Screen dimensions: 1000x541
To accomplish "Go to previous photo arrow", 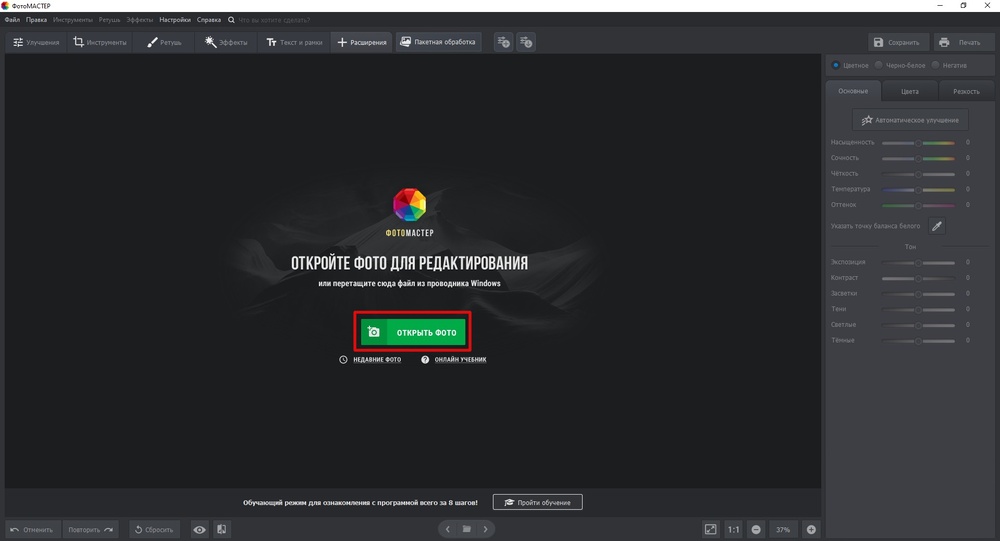I will [x=445, y=529].
